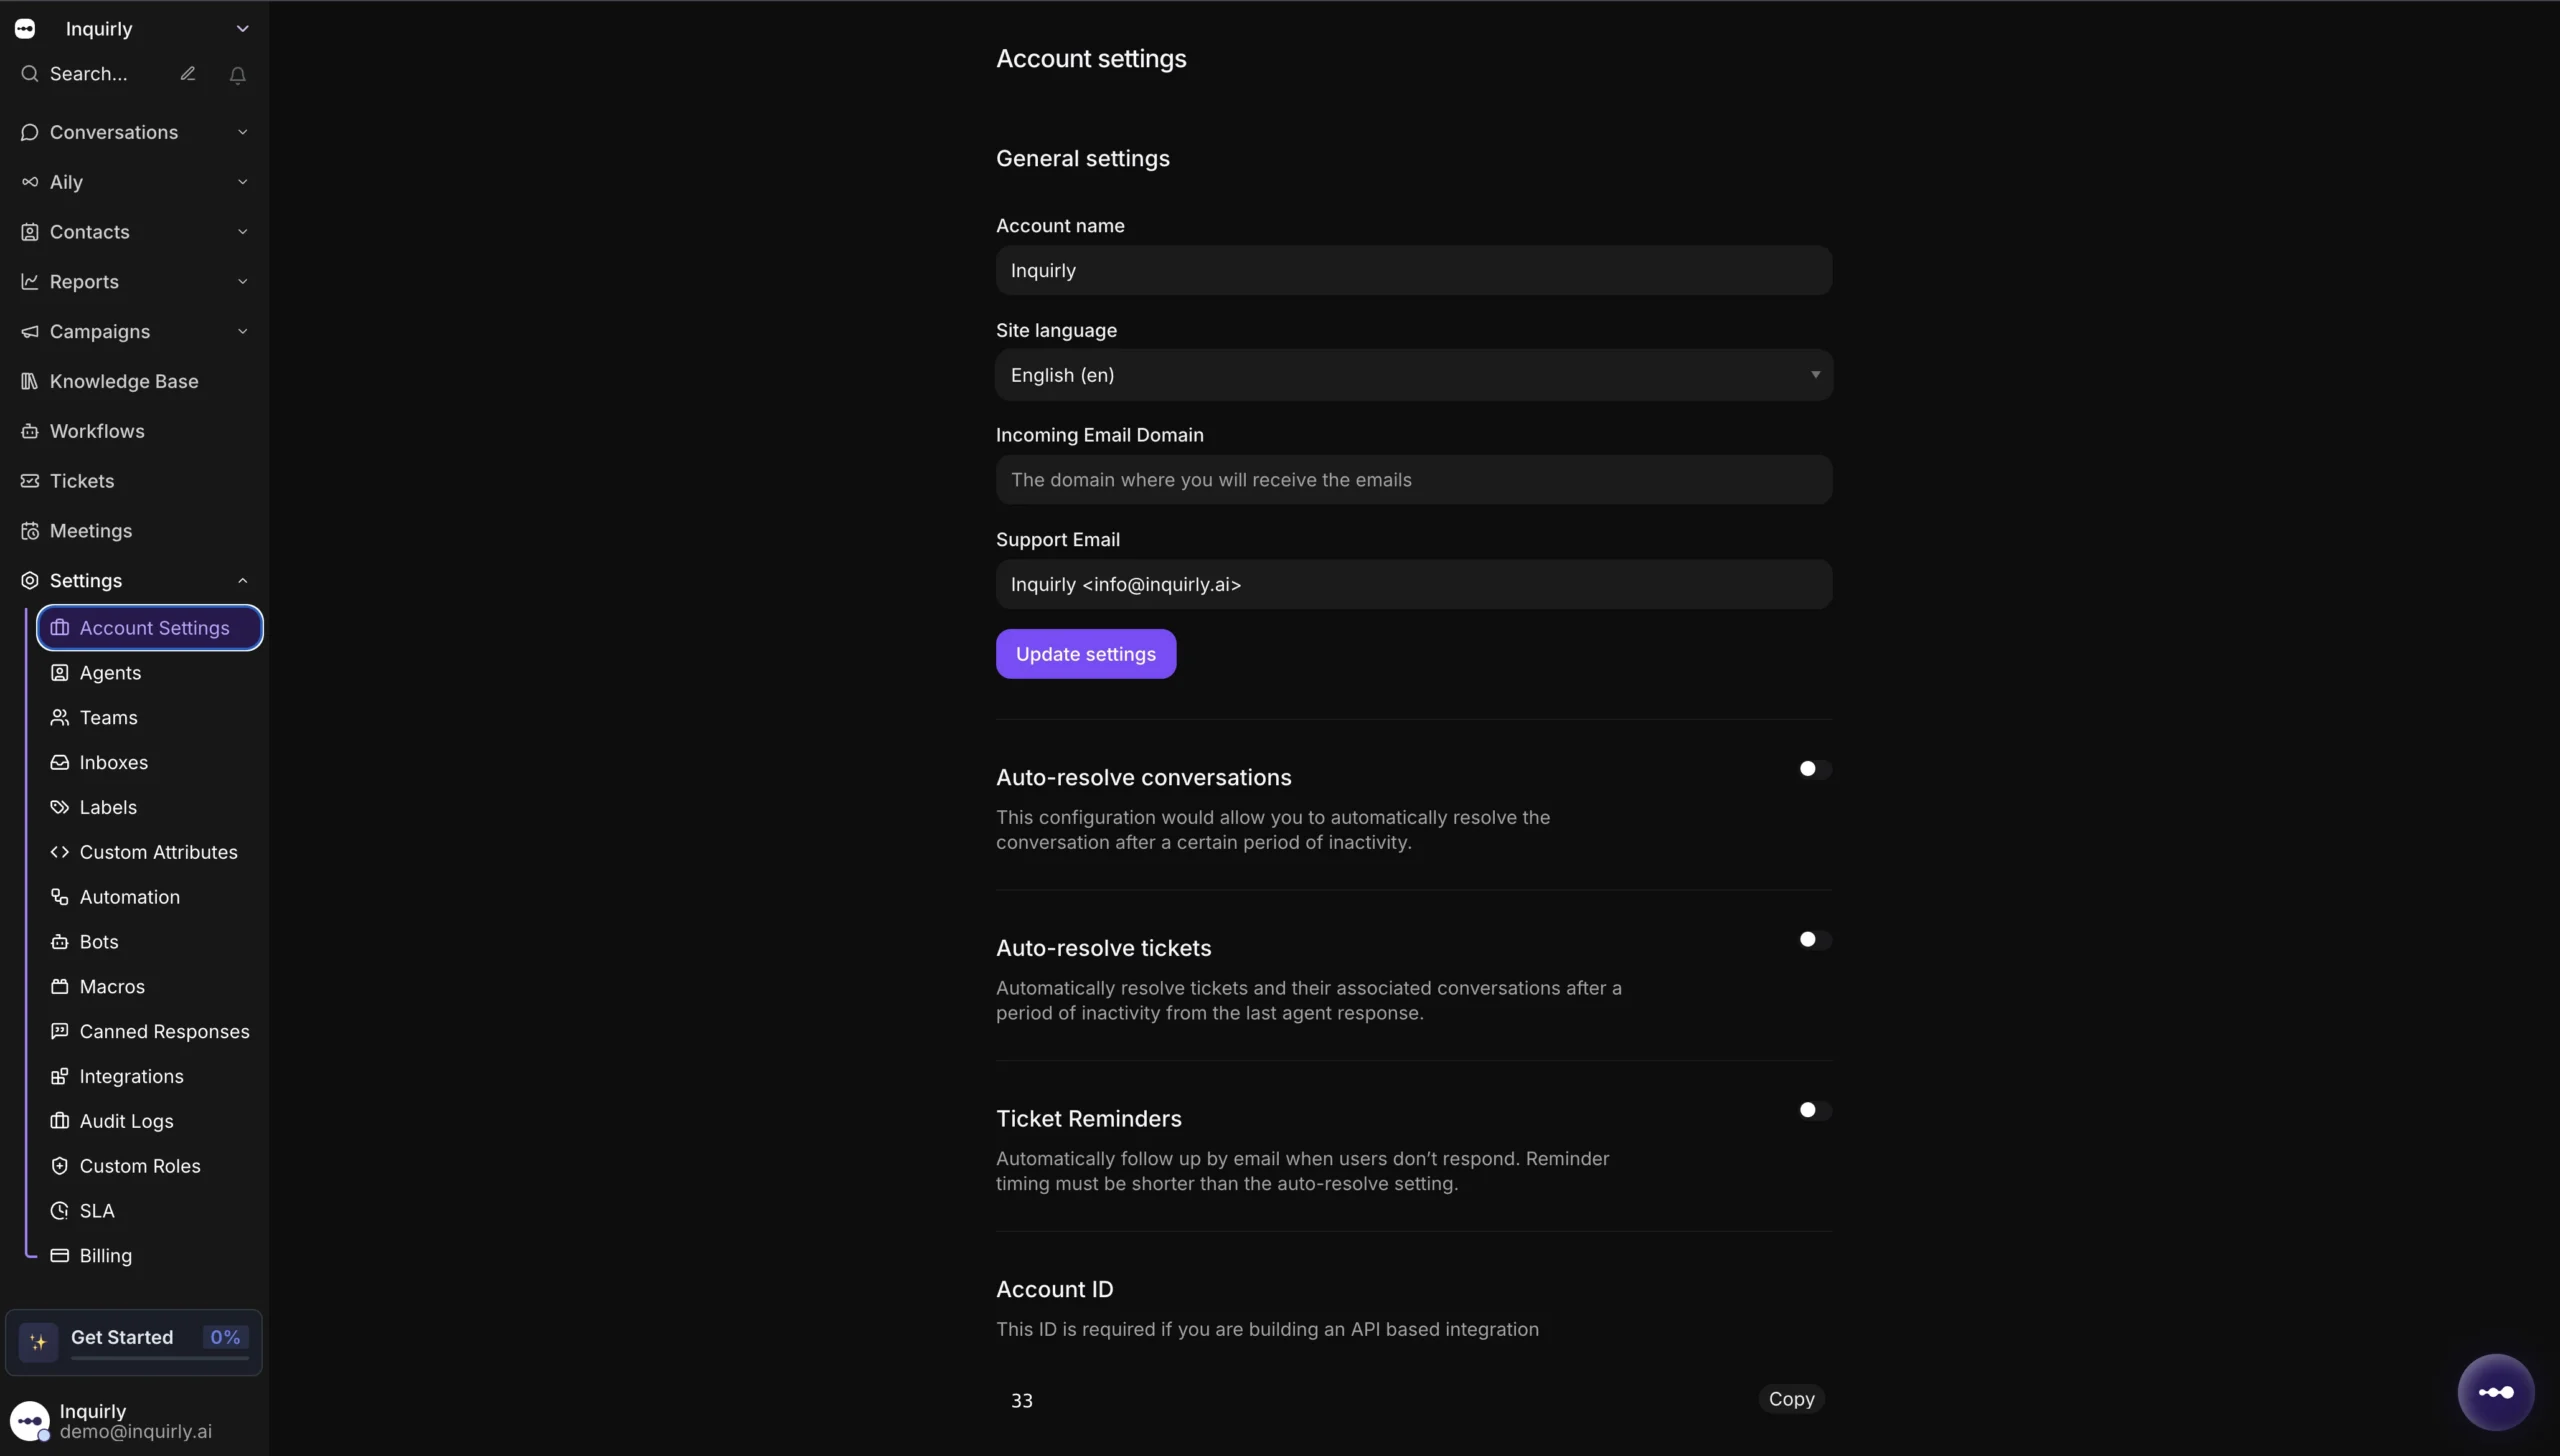The width and height of the screenshot is (2560, 1456).
Task: Click the Inquirly logo icon
Action: (25, 29)
